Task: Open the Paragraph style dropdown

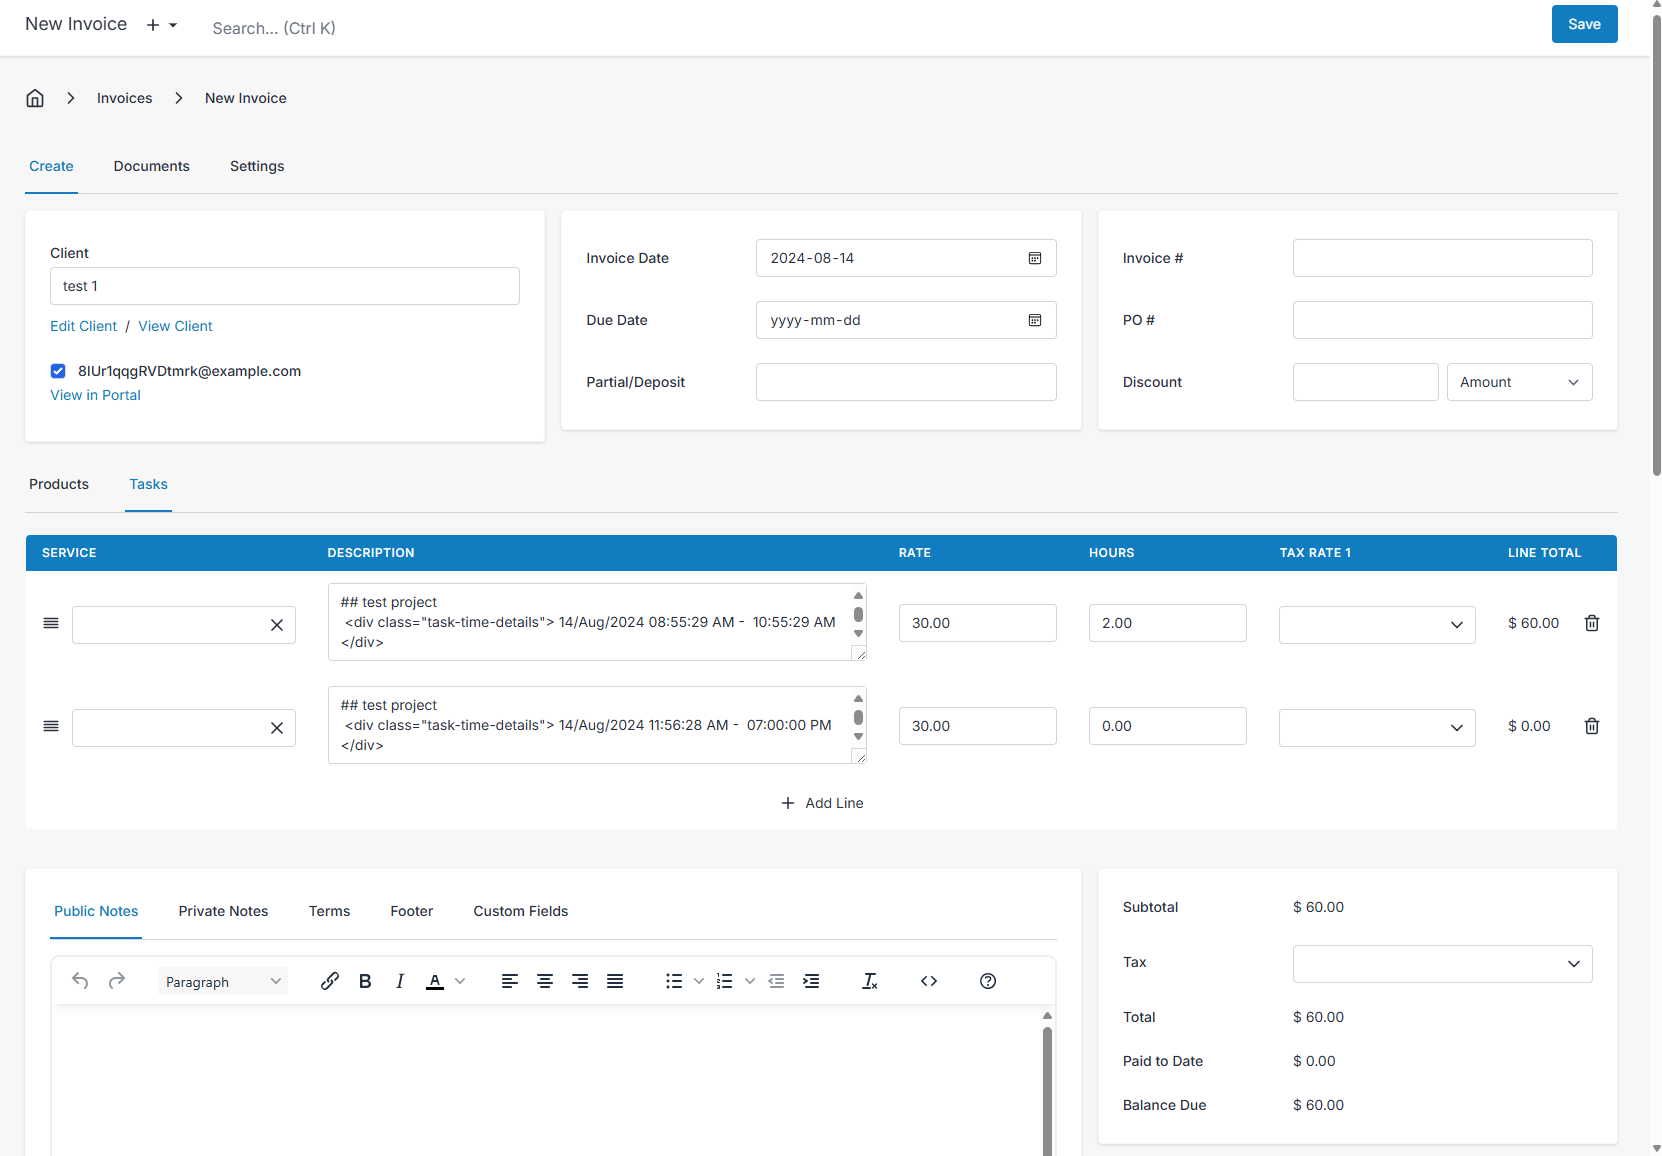Action: click(222, 981)
